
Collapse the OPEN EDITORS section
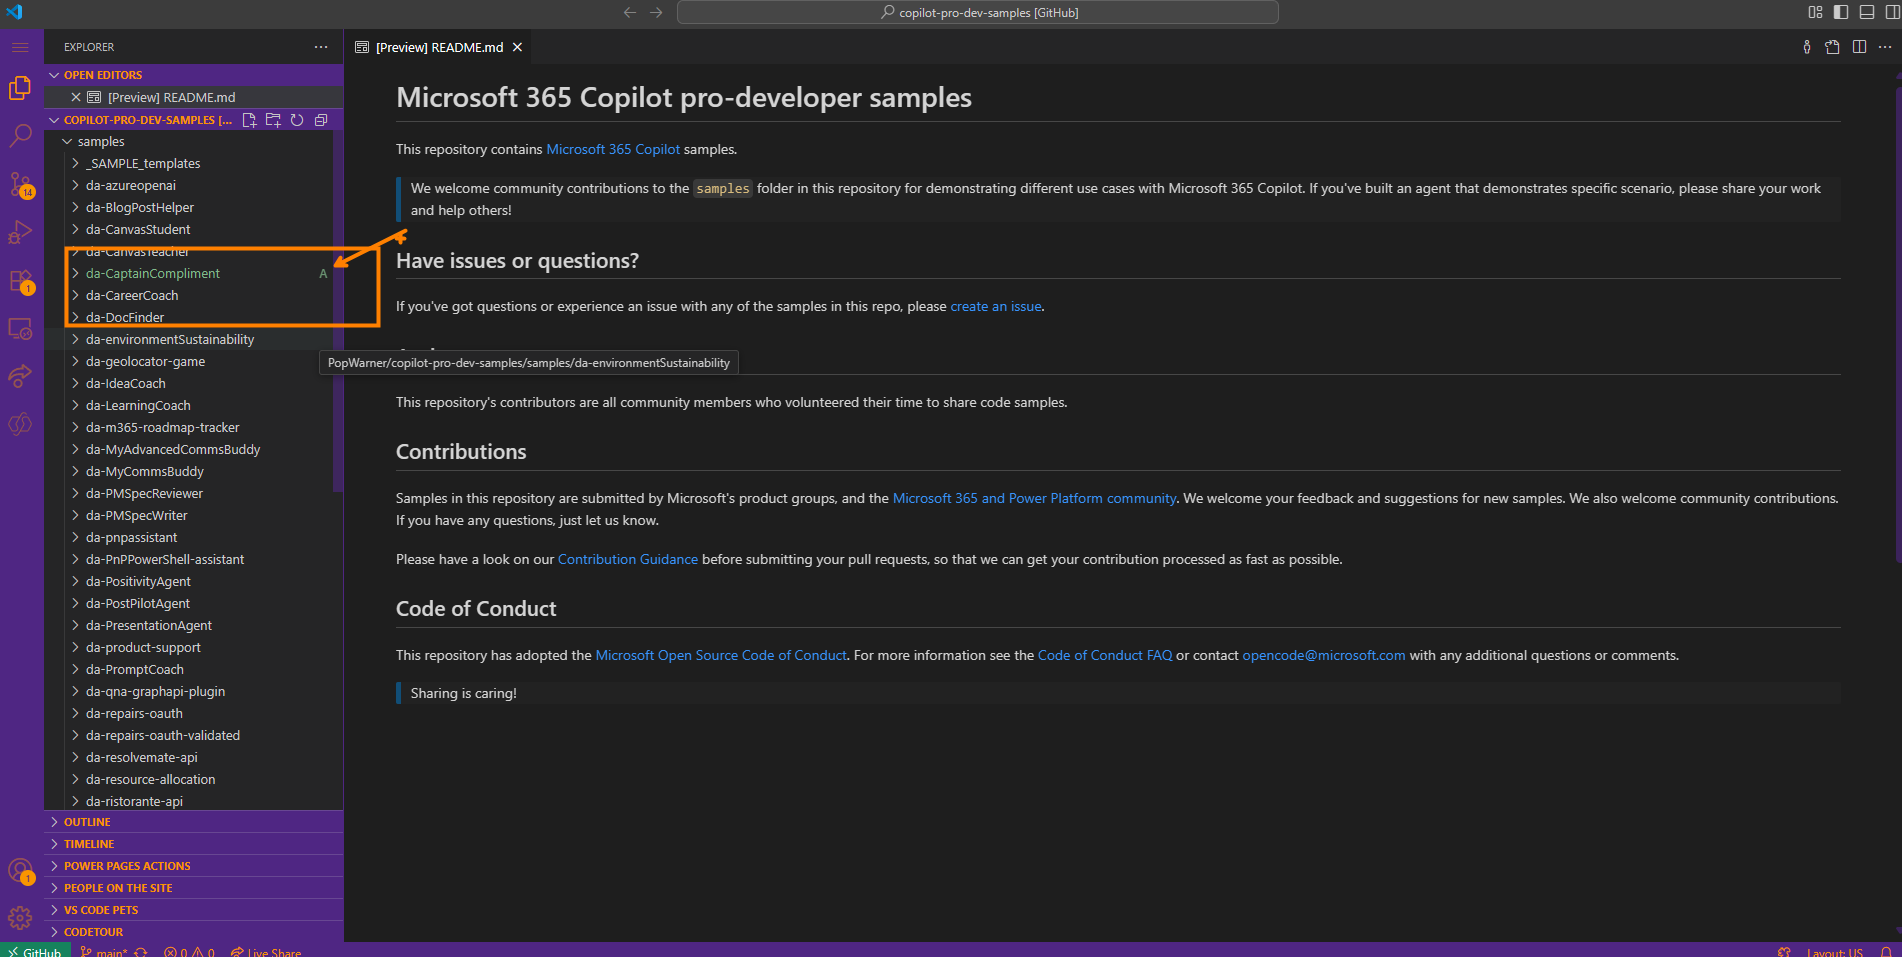[193, 75]
